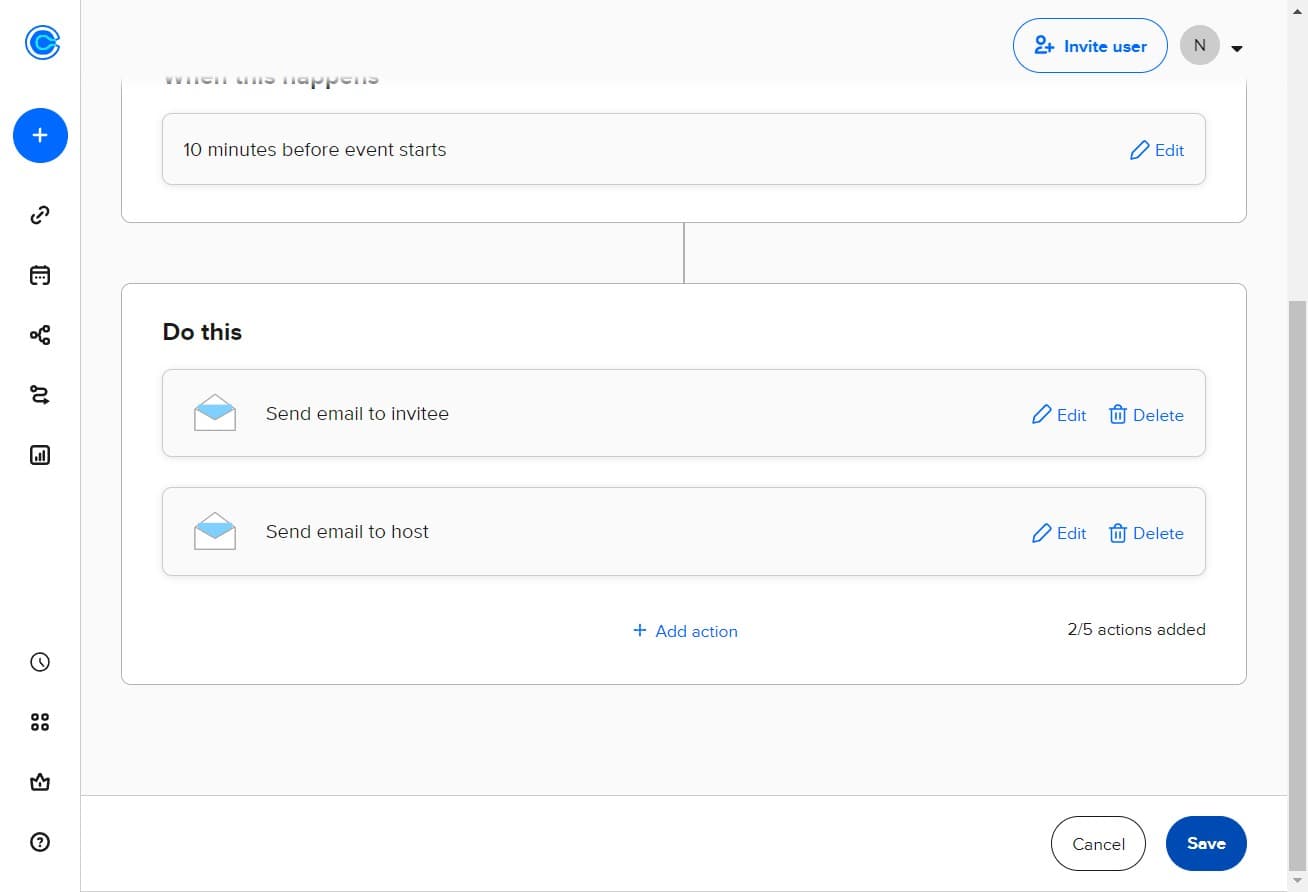The height and width of the screenshot is (892, 1308).
Task: Open the Help question mark icon
Action: [40, 842]
